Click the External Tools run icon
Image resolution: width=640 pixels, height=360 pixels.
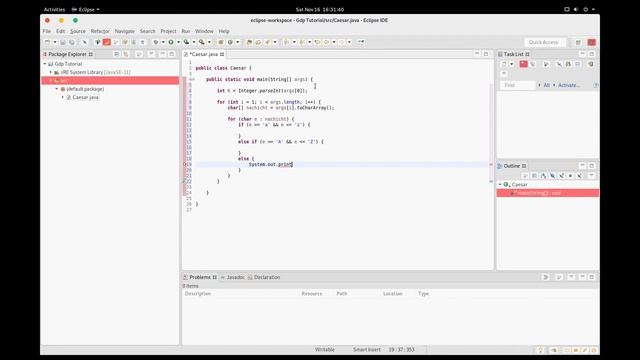(x=201, y=42)
